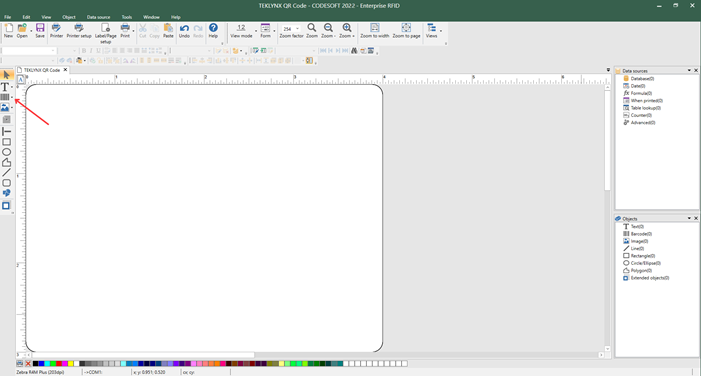Open Printer setup
The height and width of the screenshot is (376, 701).
(x=79, y=31)
